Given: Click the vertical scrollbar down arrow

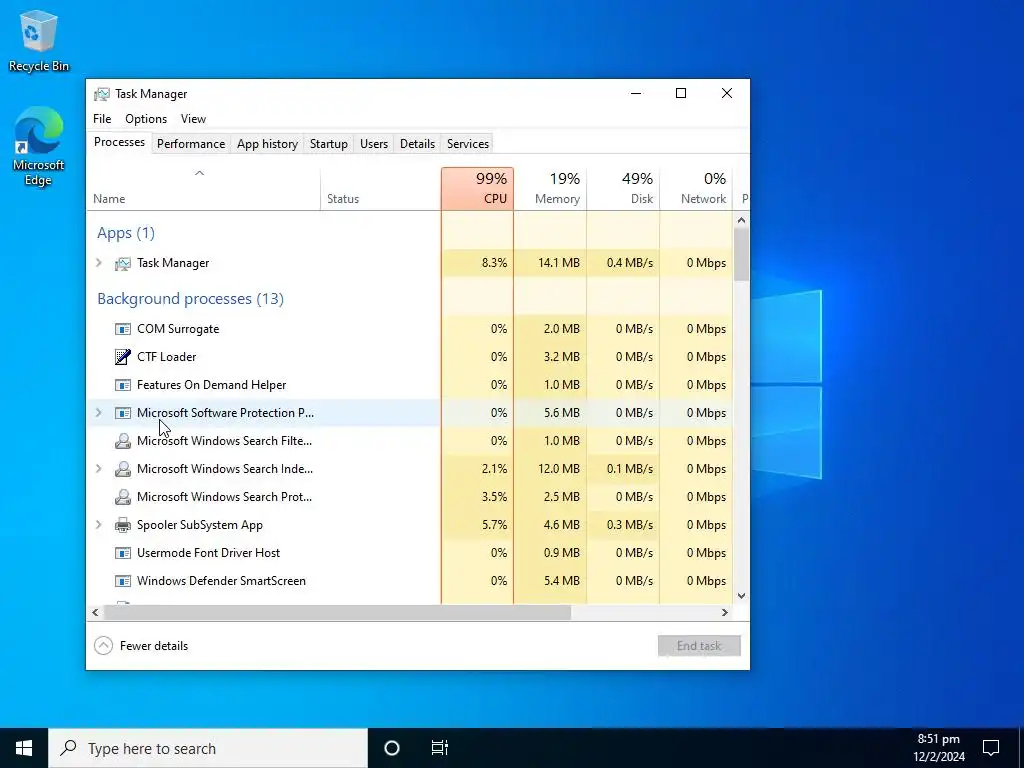Looking at the screenshot, I should [x=741, y=596].
